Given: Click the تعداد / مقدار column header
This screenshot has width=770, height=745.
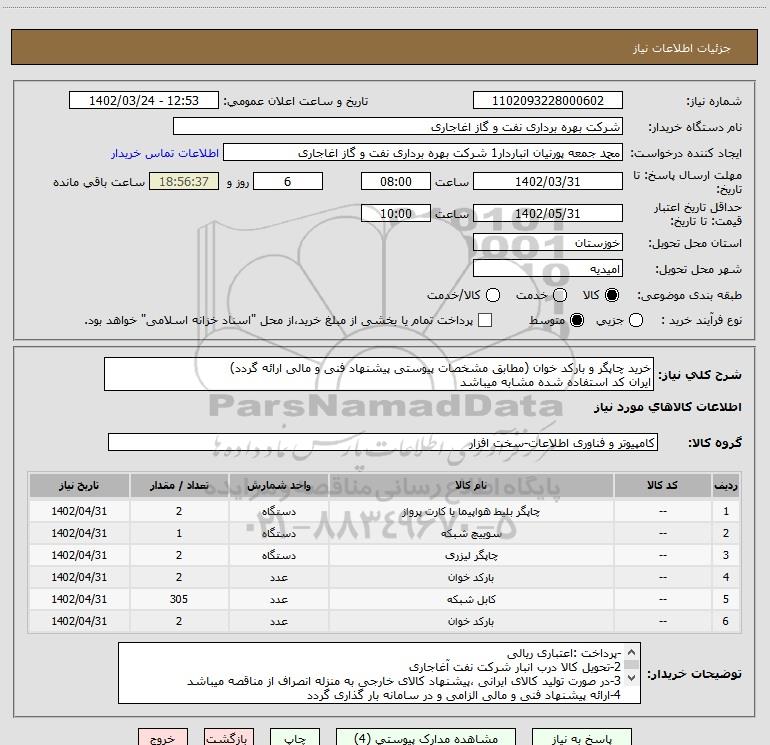Looking at the screenshot, I should coord(179,486).
